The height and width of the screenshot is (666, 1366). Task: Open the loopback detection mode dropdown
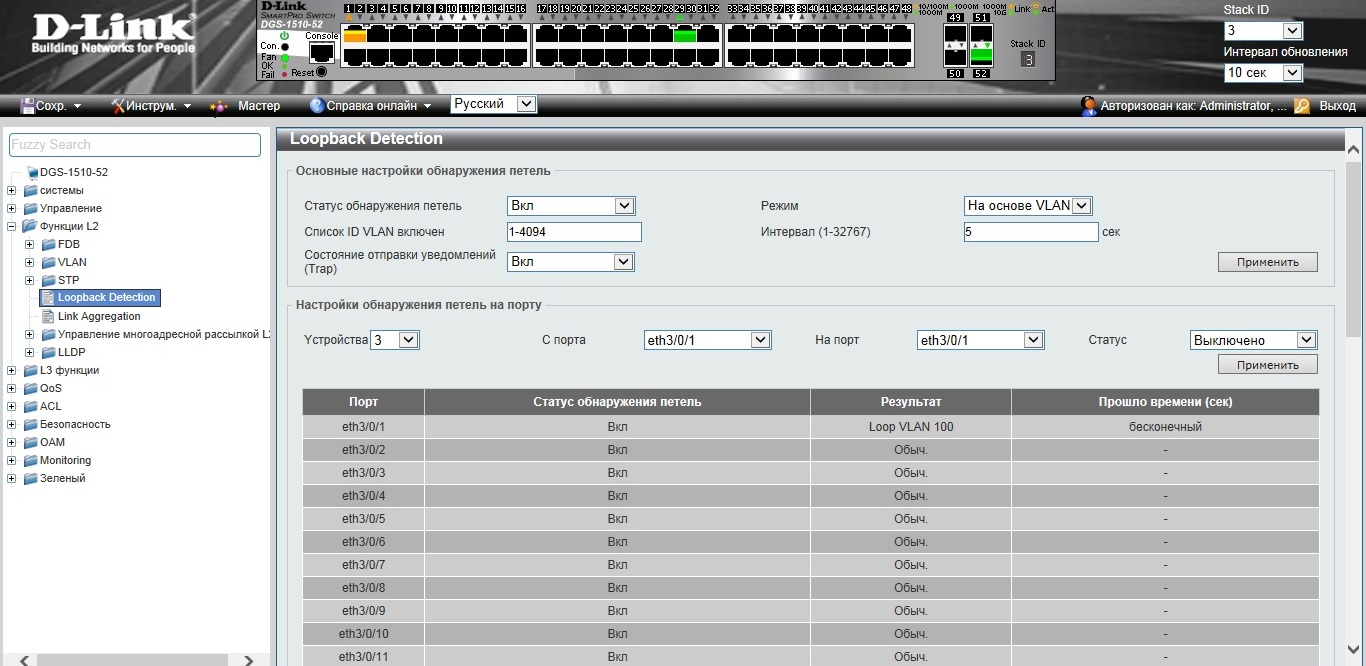[x=1027, y=206]
